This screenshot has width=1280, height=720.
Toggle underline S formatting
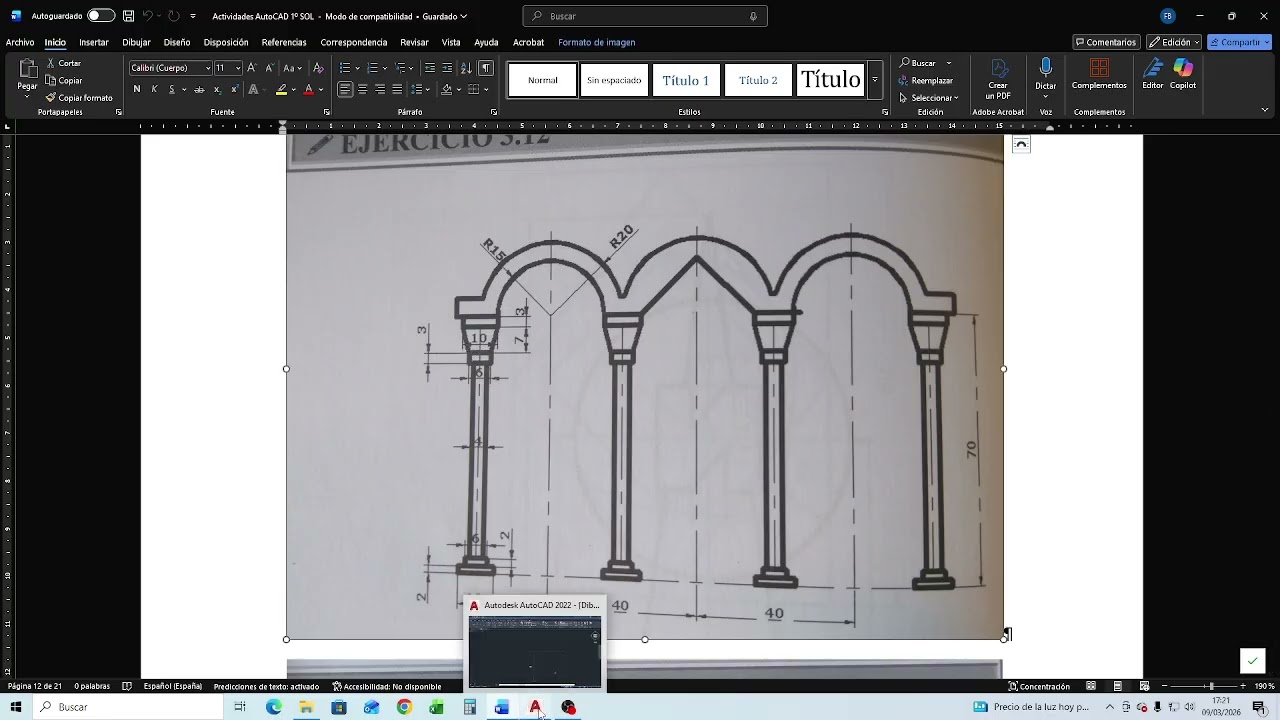(172, 89)
